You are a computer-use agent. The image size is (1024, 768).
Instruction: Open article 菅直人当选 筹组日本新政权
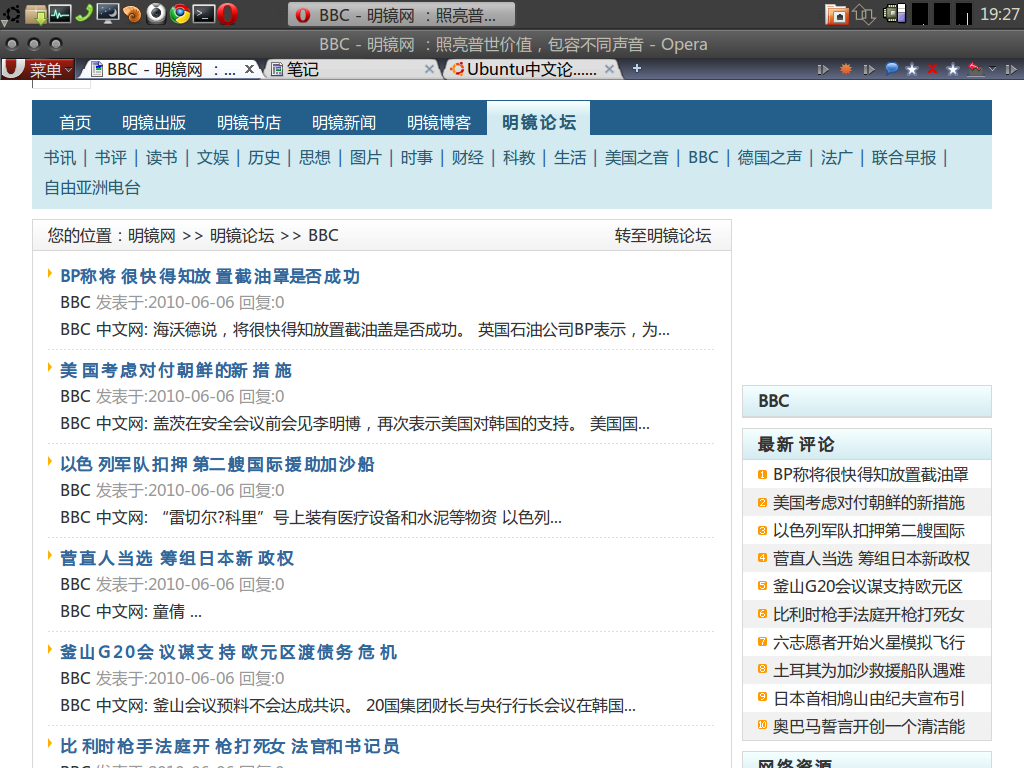click(177, 558)
